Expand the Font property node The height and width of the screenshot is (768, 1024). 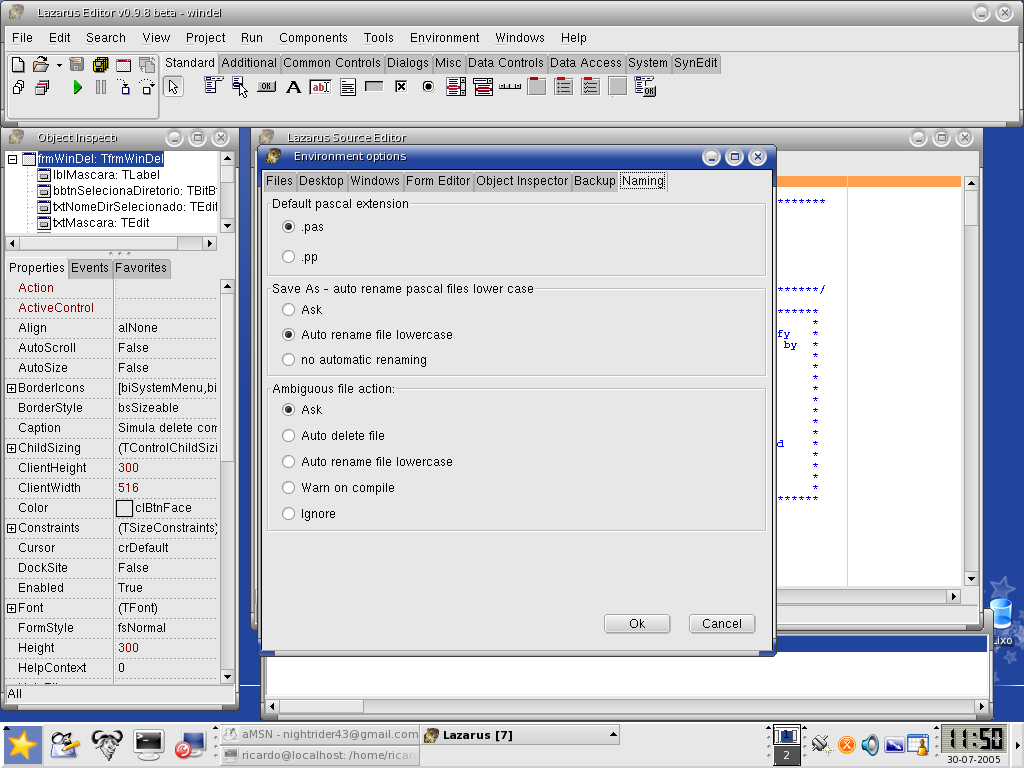(12, 608)
